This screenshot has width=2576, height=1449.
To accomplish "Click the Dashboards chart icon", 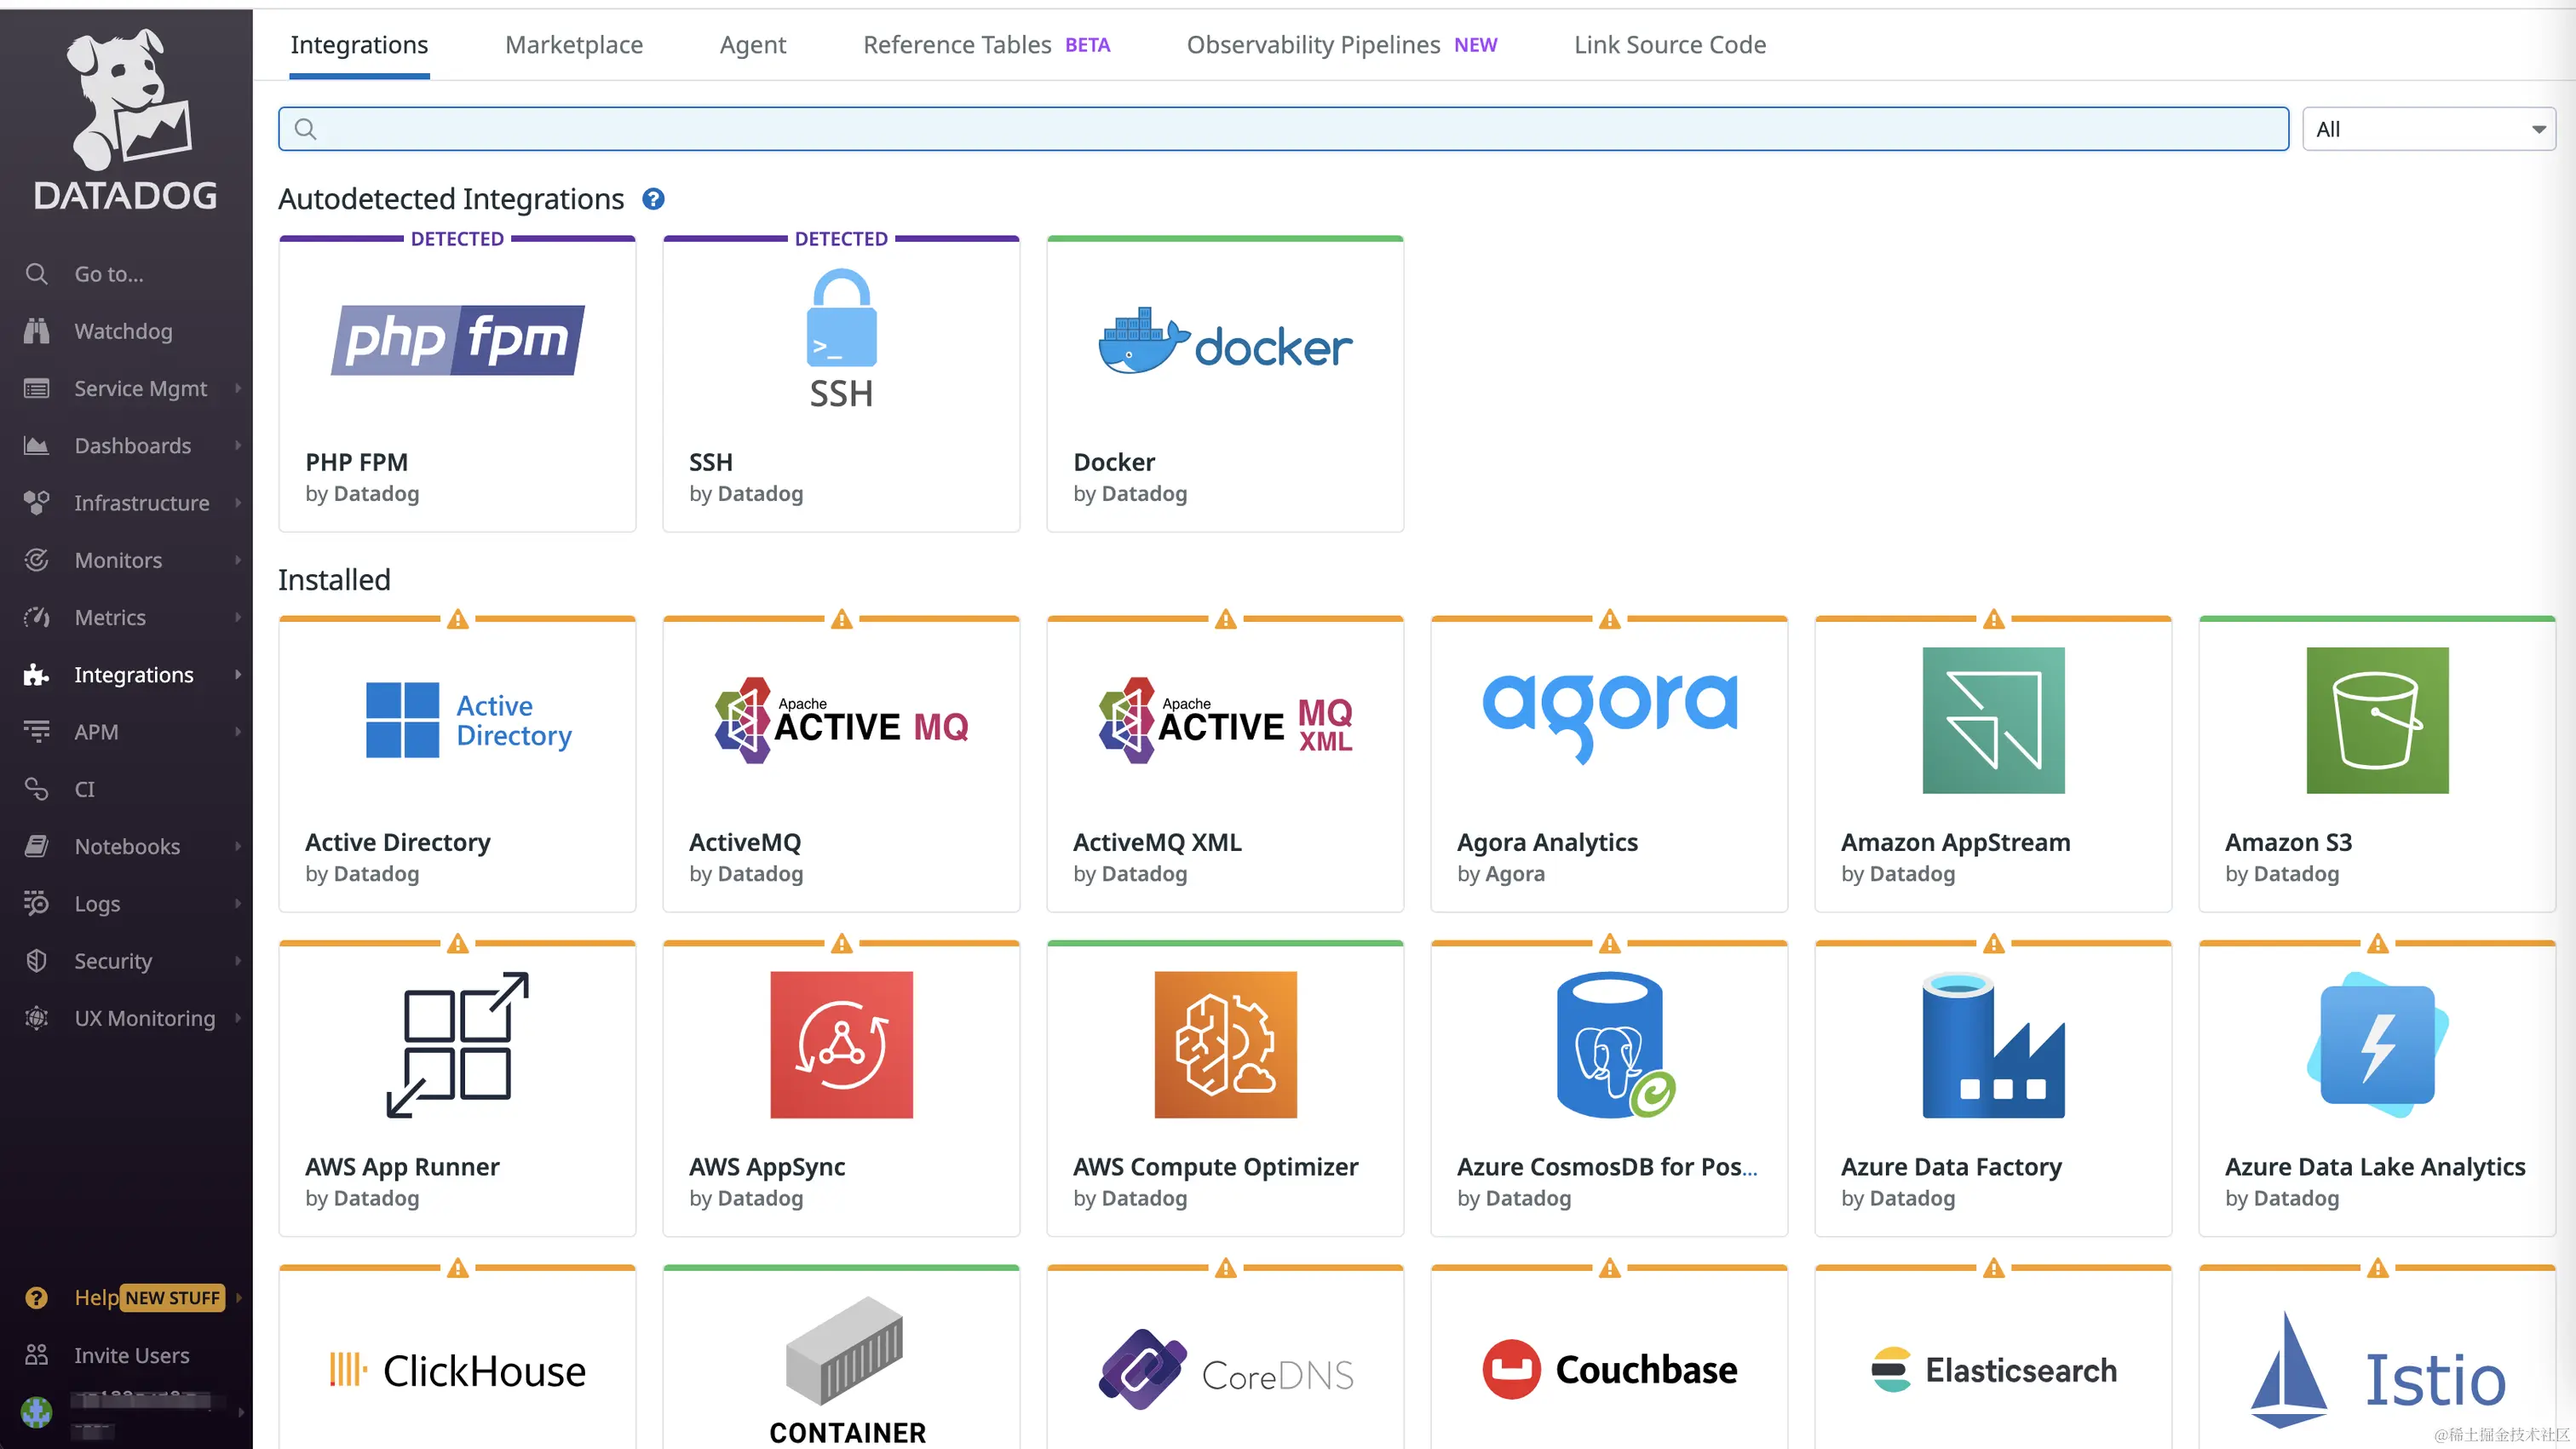I will point(37,446).
